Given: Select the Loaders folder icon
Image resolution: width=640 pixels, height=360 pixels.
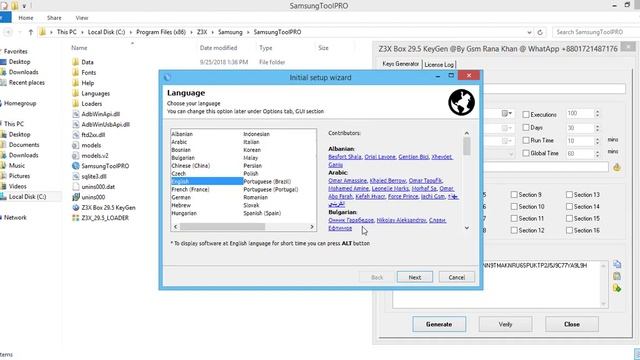Looking at the screenshot, I should click(x=75, y=104).
